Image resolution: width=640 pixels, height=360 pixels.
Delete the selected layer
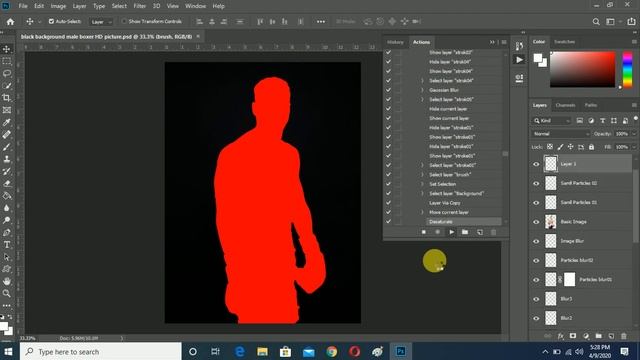click(624, 336)
